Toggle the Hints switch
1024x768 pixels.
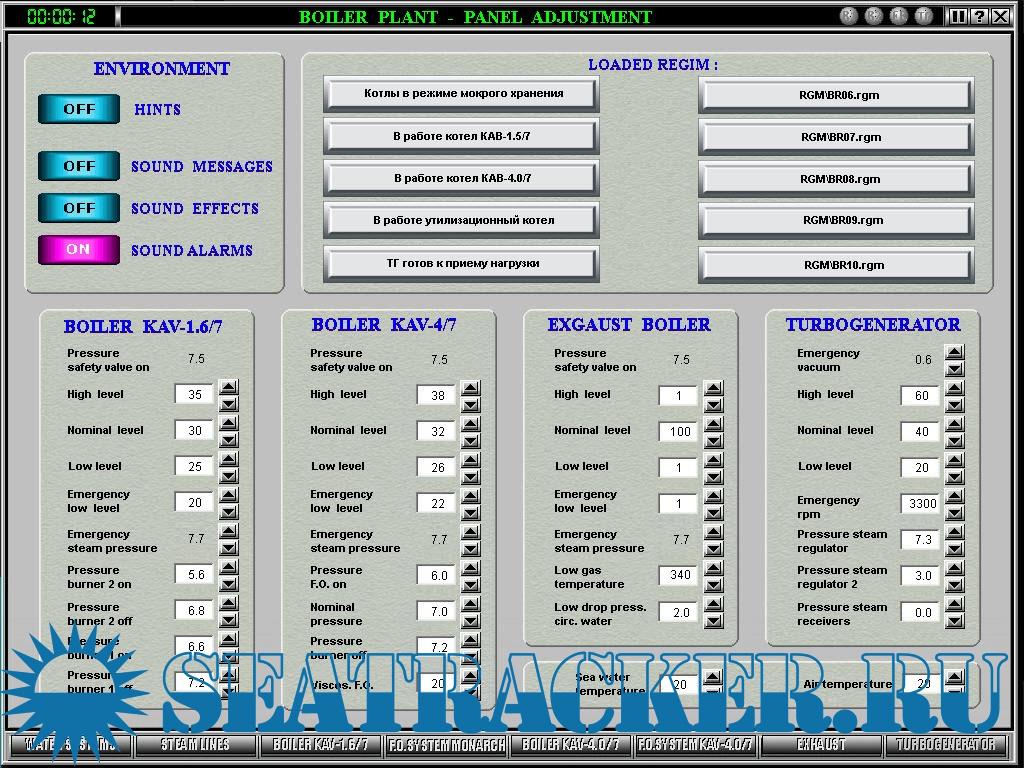(x=79, y=109)
